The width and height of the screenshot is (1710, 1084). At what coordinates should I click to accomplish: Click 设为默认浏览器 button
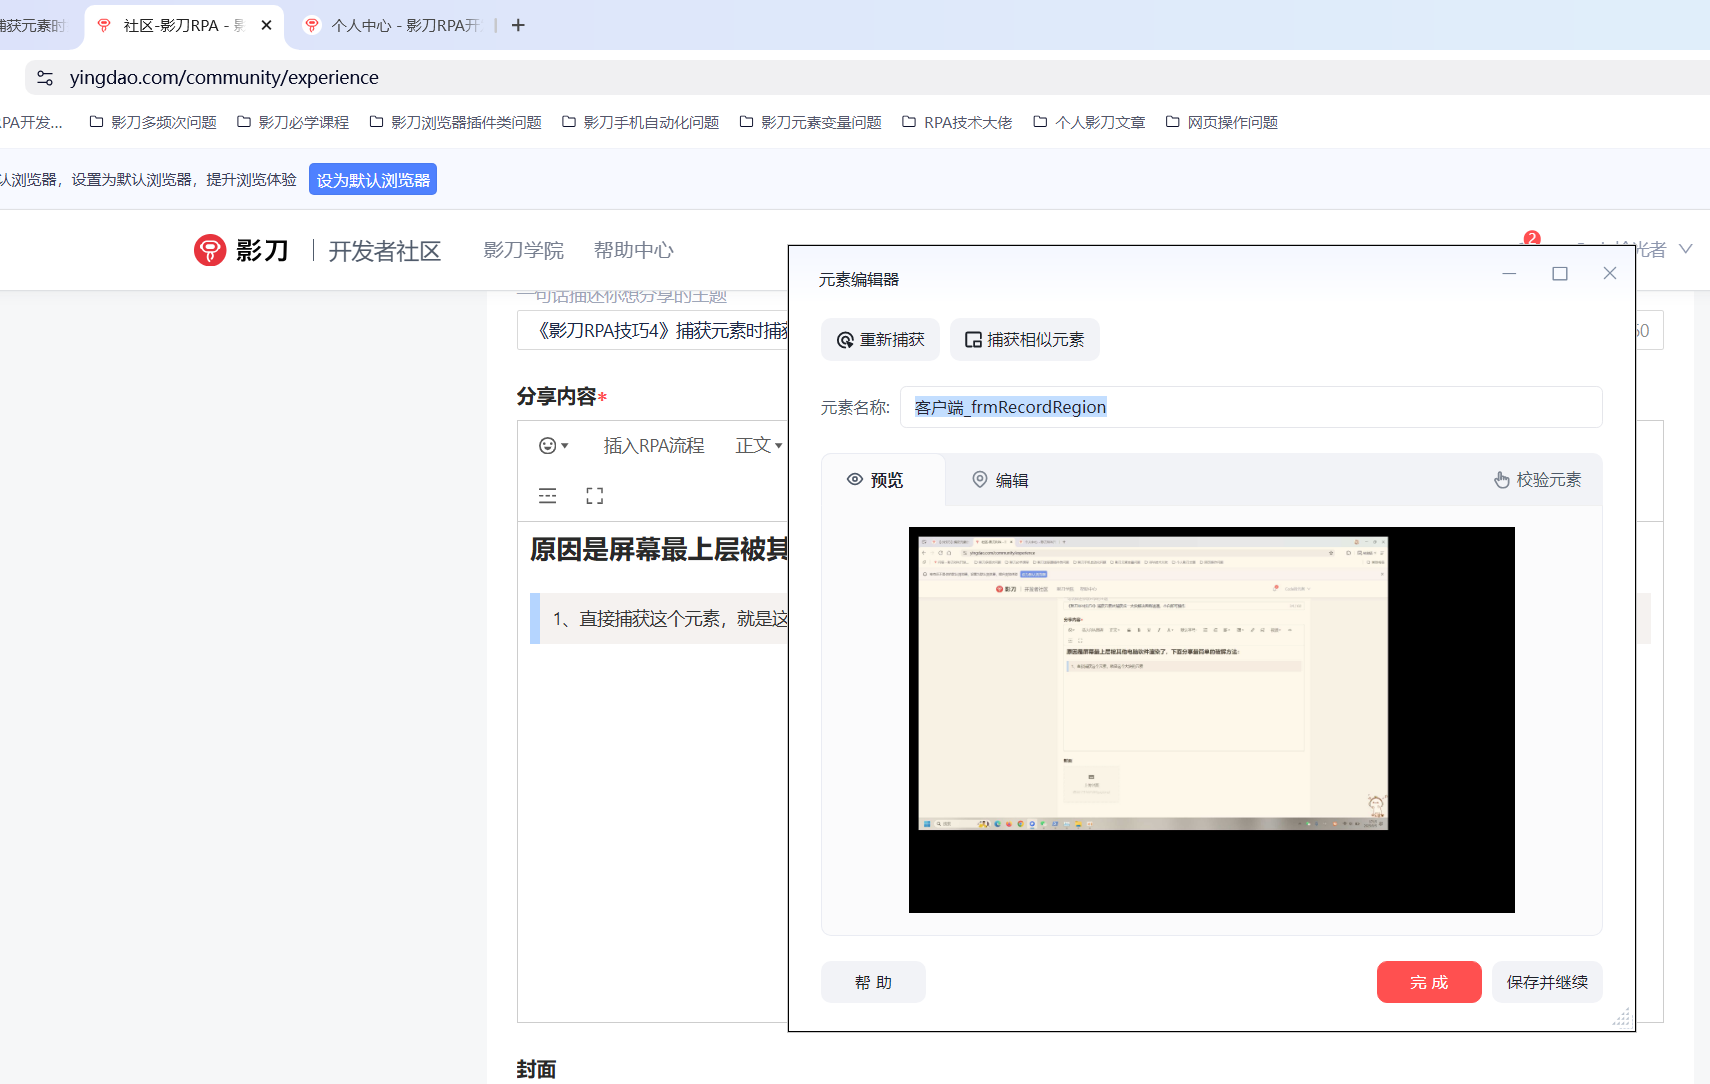tap(373, 180)
